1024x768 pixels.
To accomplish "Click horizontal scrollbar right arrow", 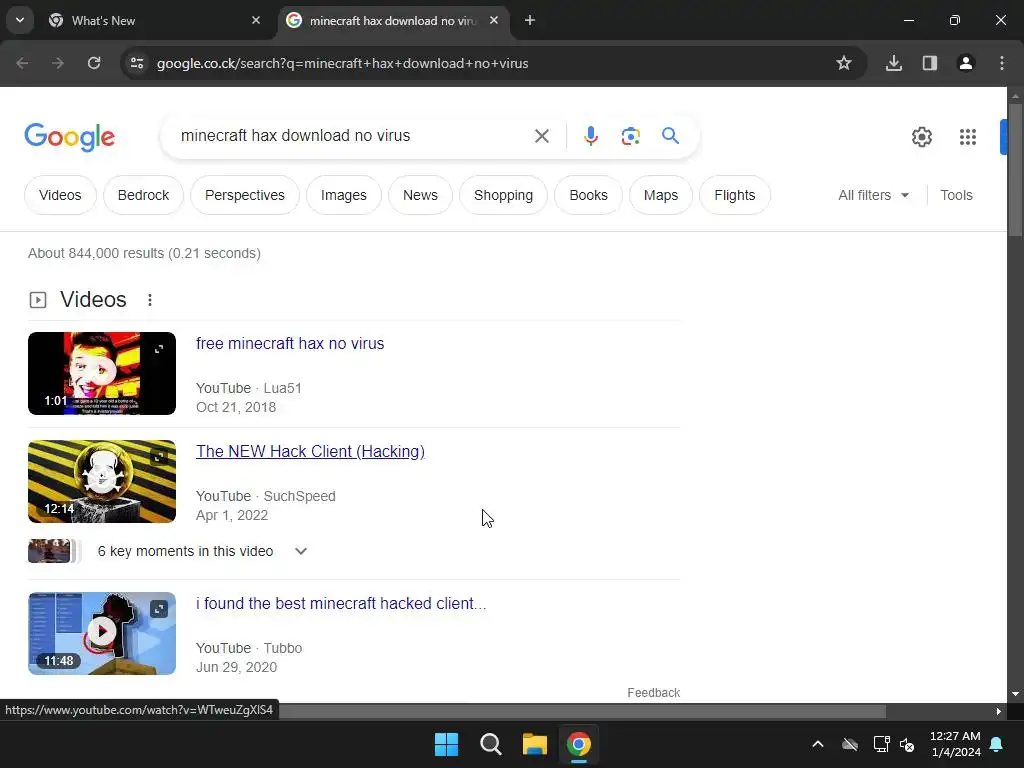I will (x=999, y=711).
